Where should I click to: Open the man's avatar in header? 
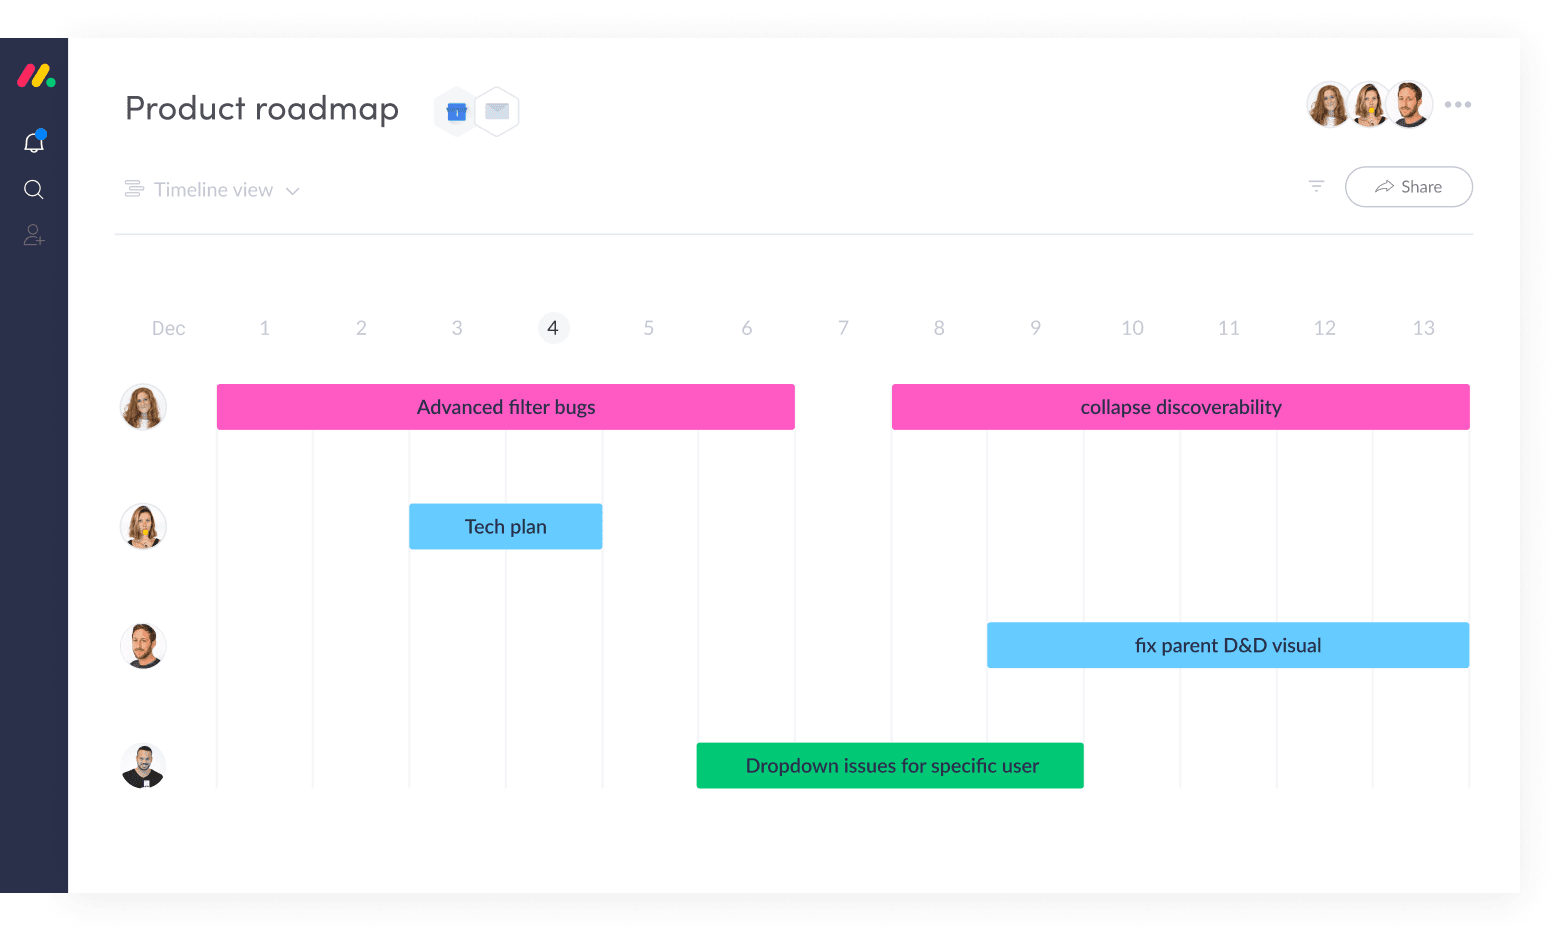click(x=1409, y=104)
